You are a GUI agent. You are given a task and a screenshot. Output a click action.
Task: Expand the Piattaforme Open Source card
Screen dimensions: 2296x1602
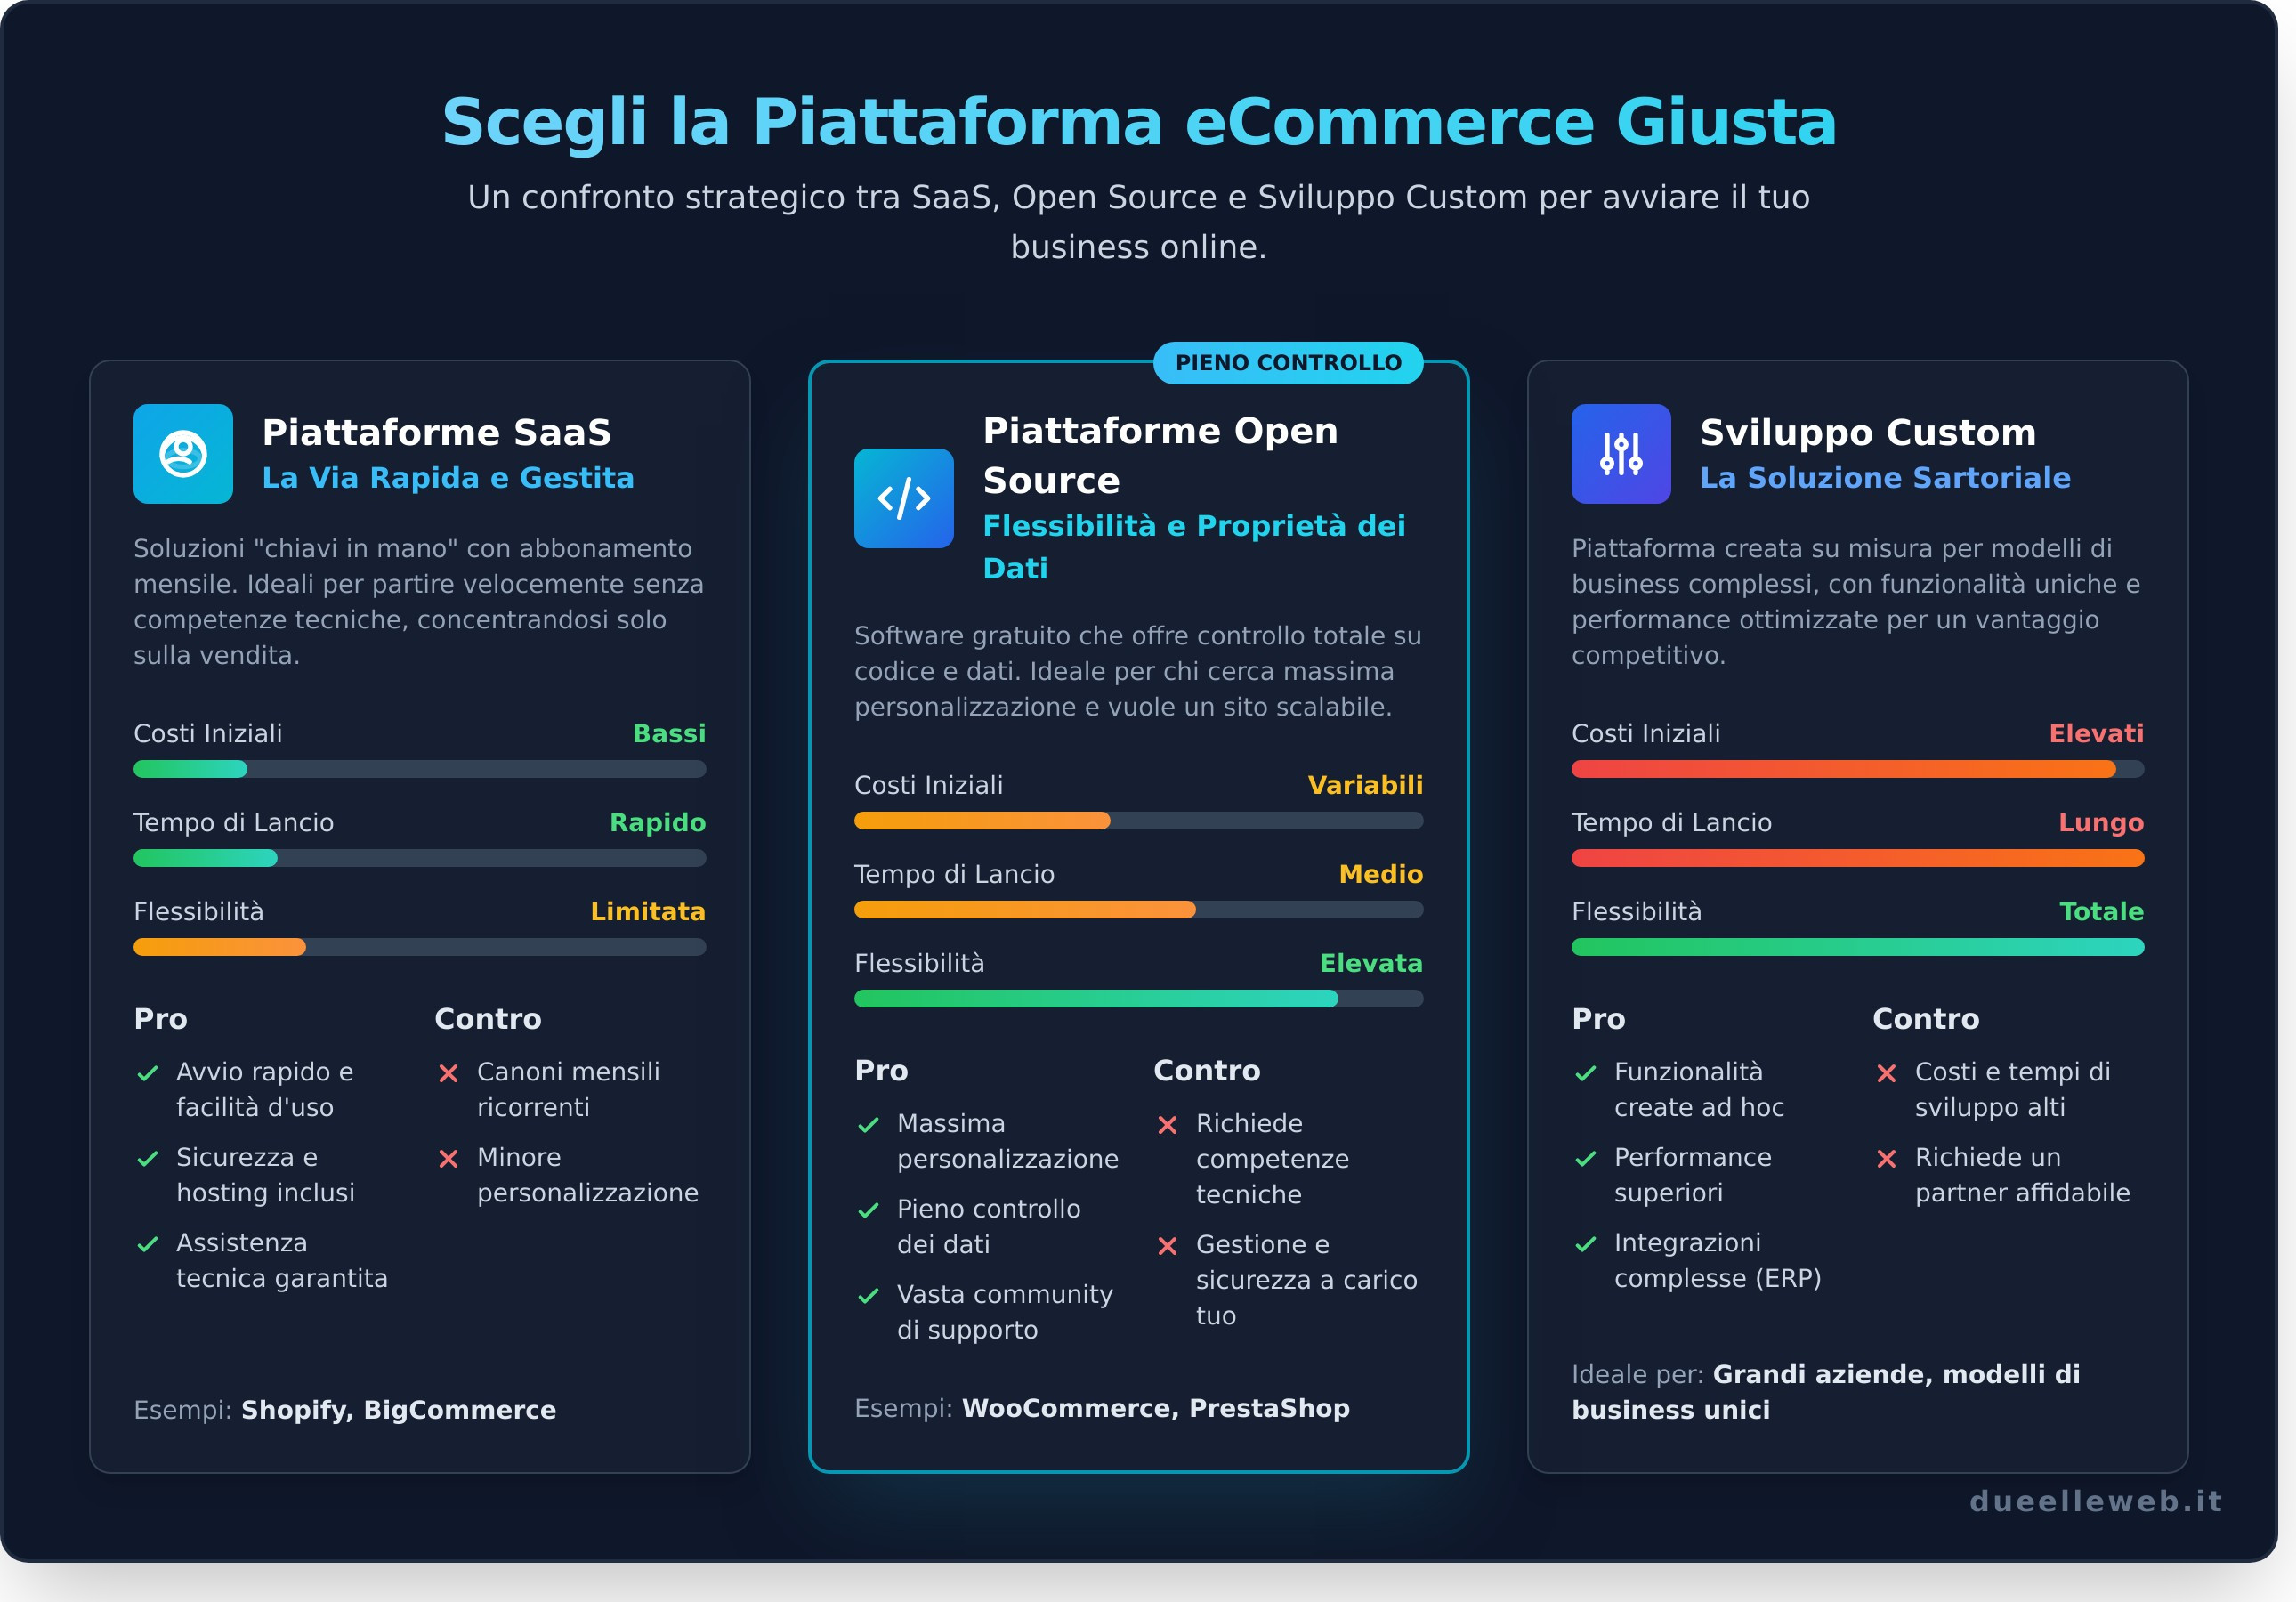coord(1139,920)
